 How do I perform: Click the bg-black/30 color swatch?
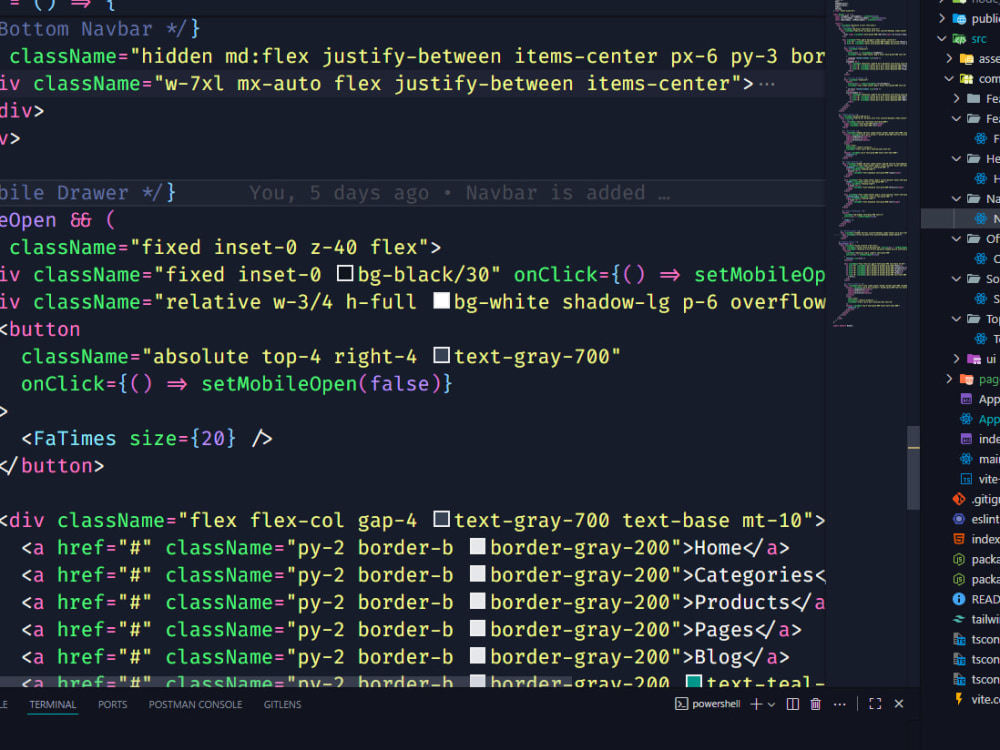[345, 274]
